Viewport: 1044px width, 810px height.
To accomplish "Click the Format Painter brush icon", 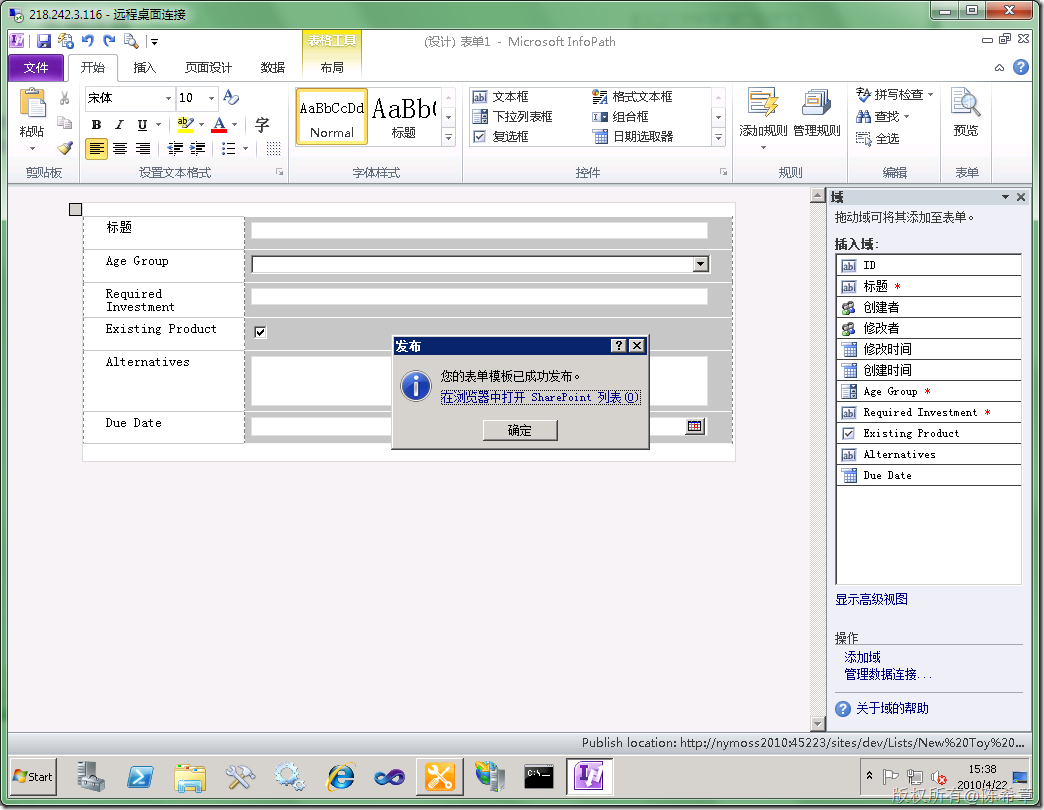I will point(65,148).
